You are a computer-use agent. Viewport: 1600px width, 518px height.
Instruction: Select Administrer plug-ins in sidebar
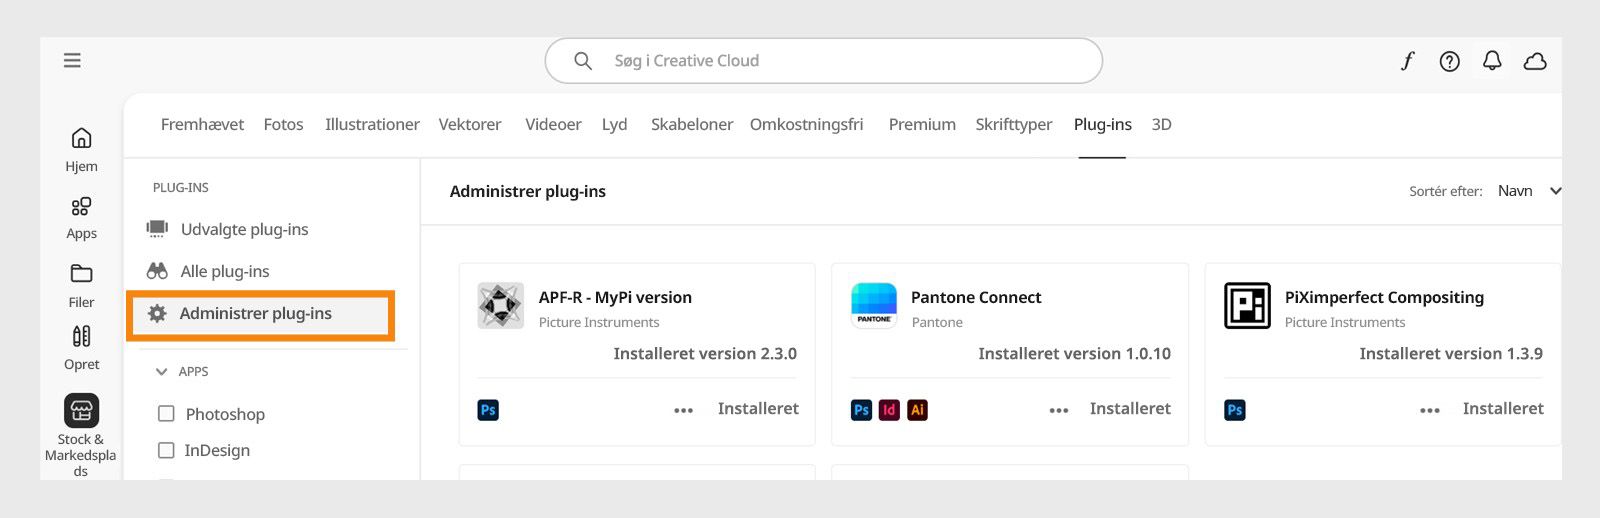(x=260, y=314)
